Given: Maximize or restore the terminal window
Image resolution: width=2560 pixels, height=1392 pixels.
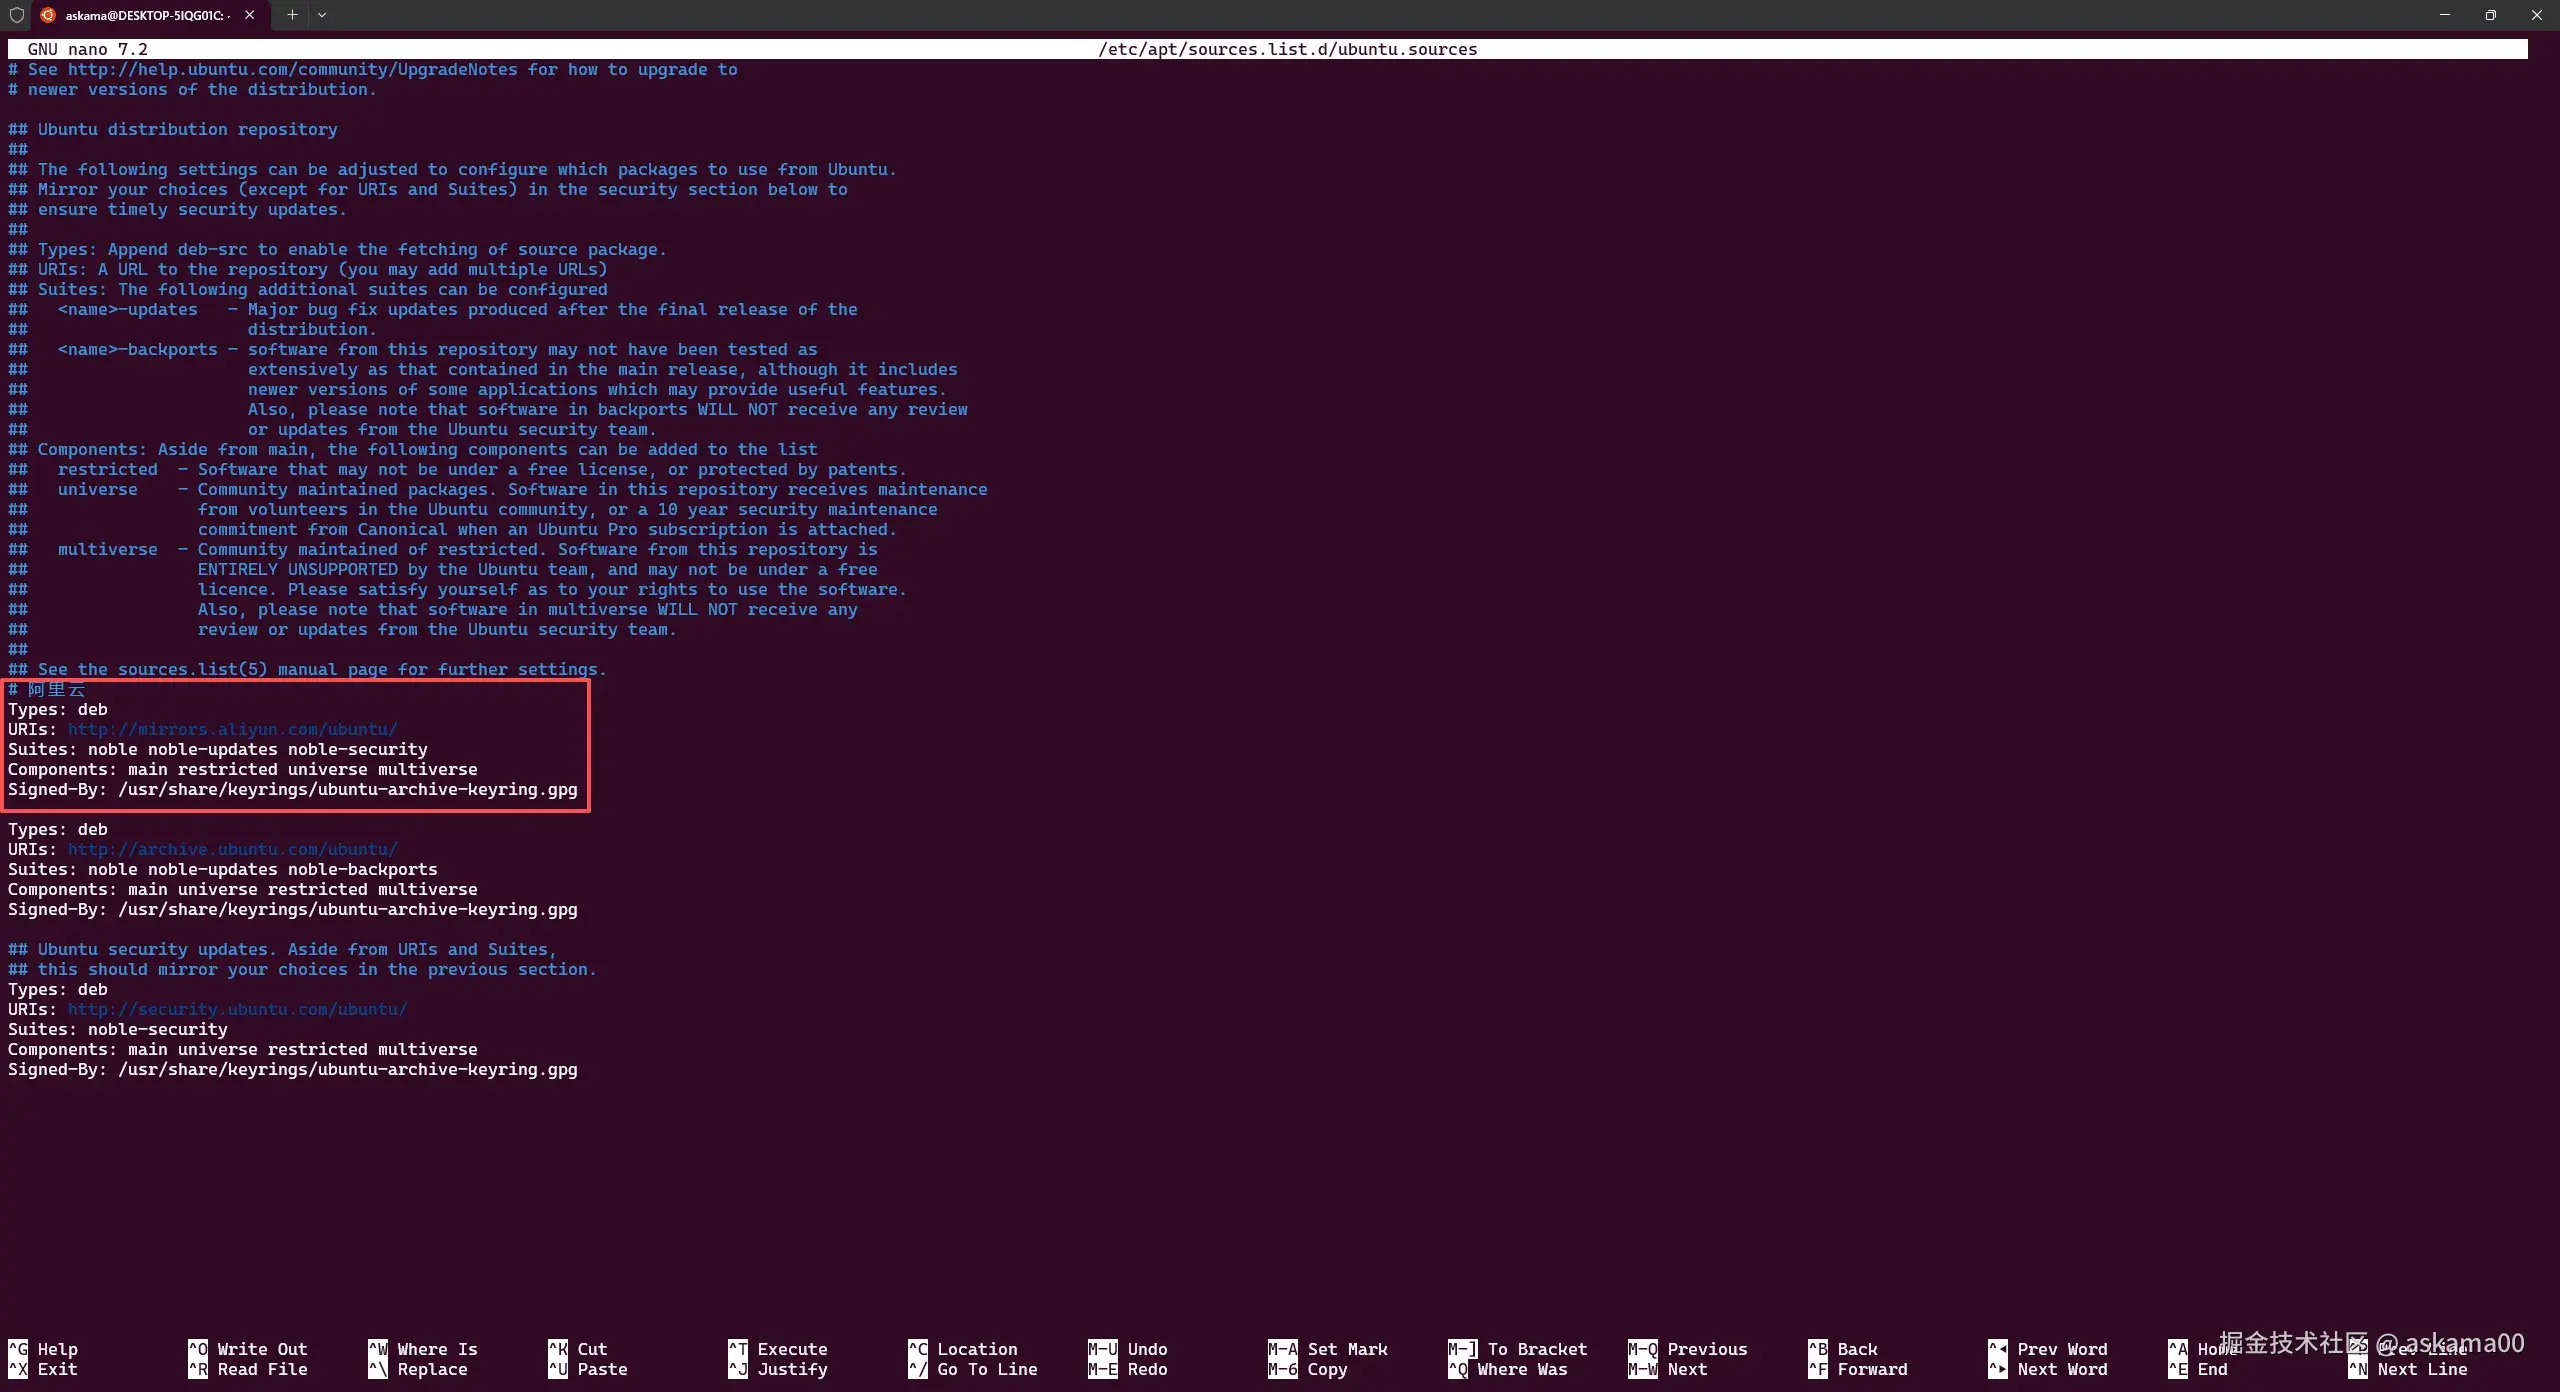Looking at the screenshot, I should [2491, 15].
